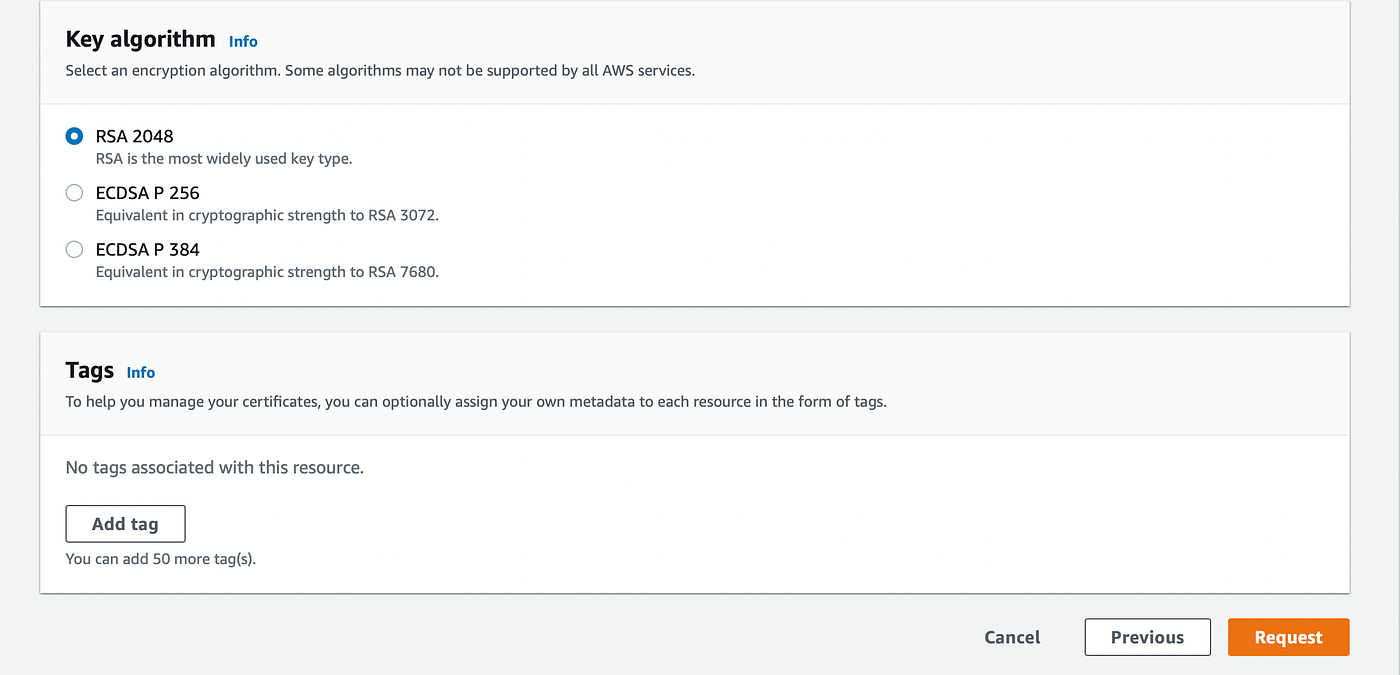The height and width of the screenshot is (675, 1400).
Task: Click the 'RSA 2048' label text
Action: click(135, 136)
